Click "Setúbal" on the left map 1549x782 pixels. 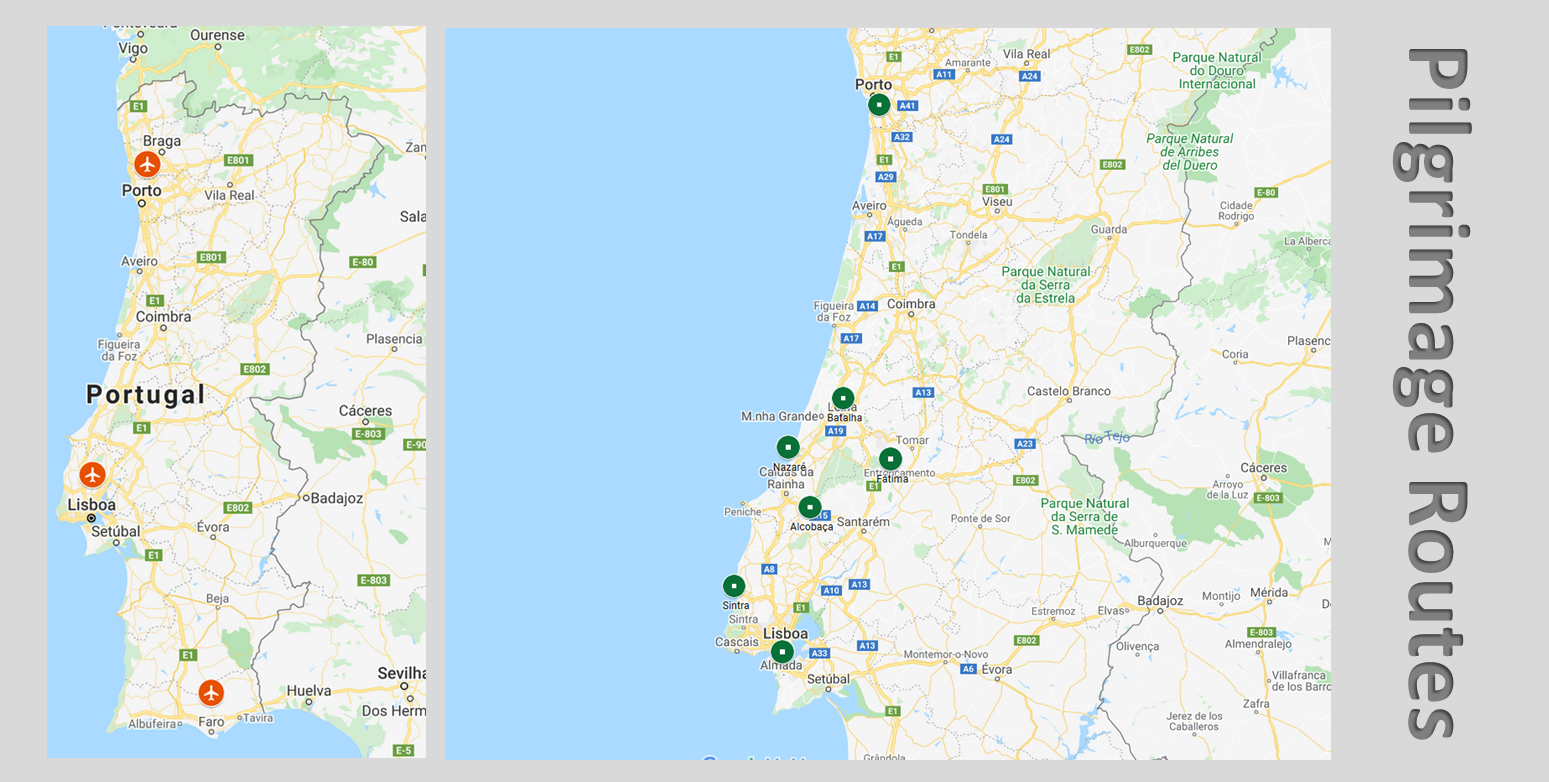point(116,532)
